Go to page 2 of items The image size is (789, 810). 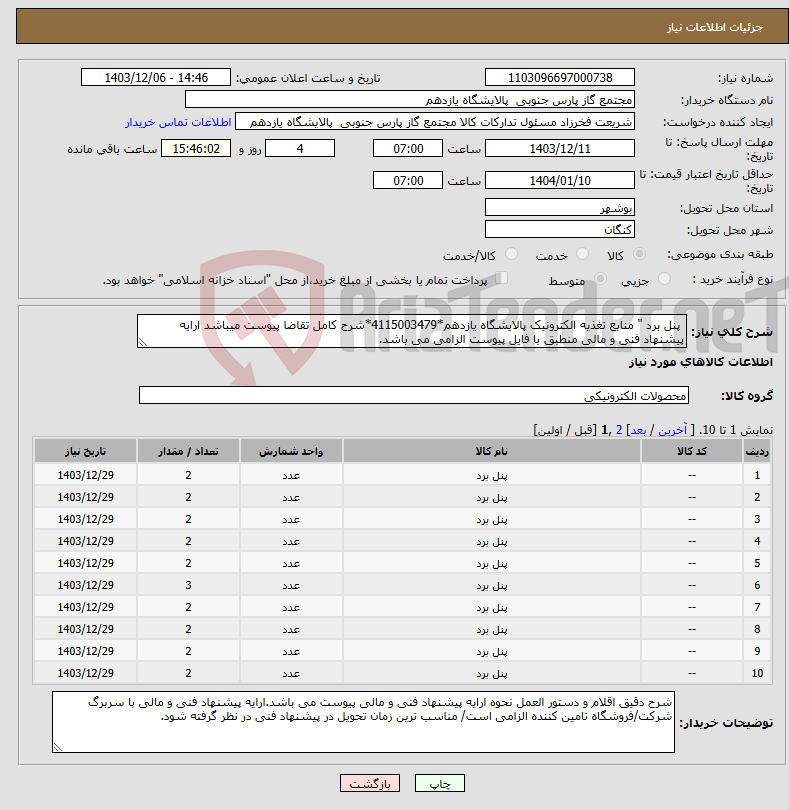coord(618,430)
